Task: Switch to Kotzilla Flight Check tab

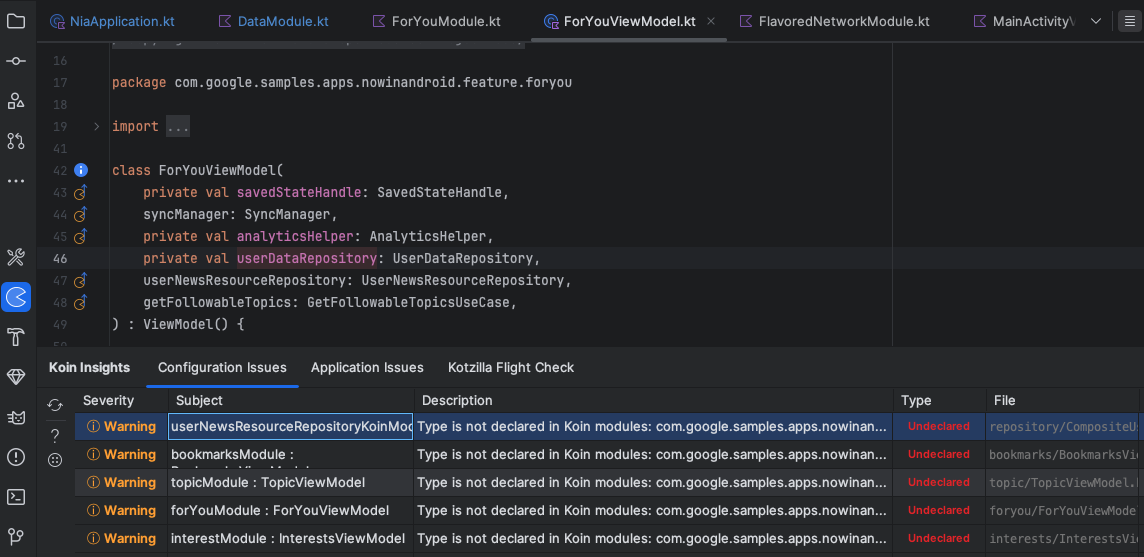Action: tap(511, 367)
